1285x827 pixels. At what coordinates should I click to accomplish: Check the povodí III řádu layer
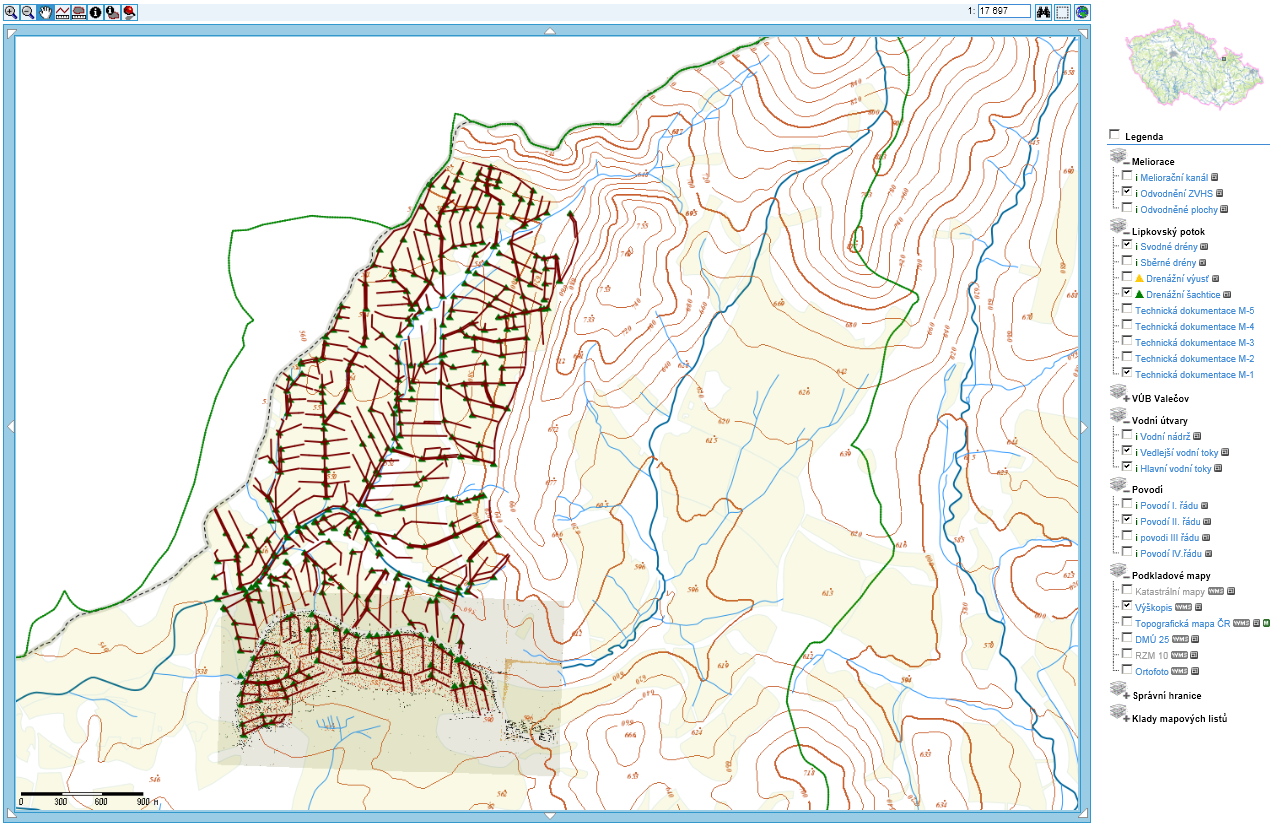pos(1127,536)
